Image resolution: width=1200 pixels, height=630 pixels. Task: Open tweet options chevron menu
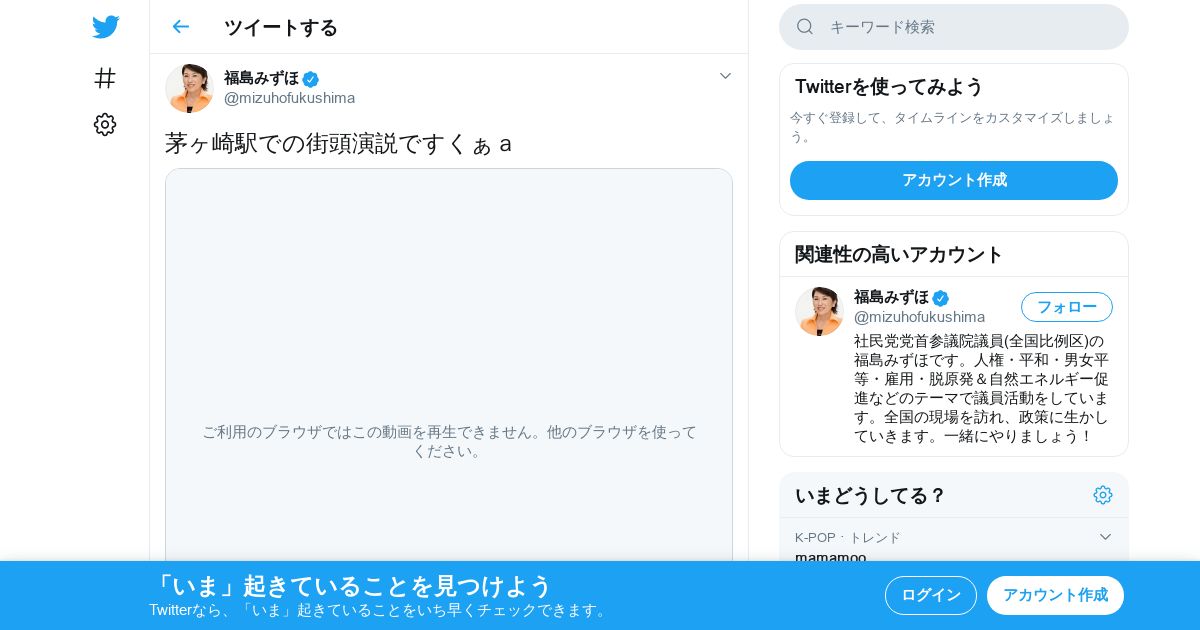click(x=726, y=76)
